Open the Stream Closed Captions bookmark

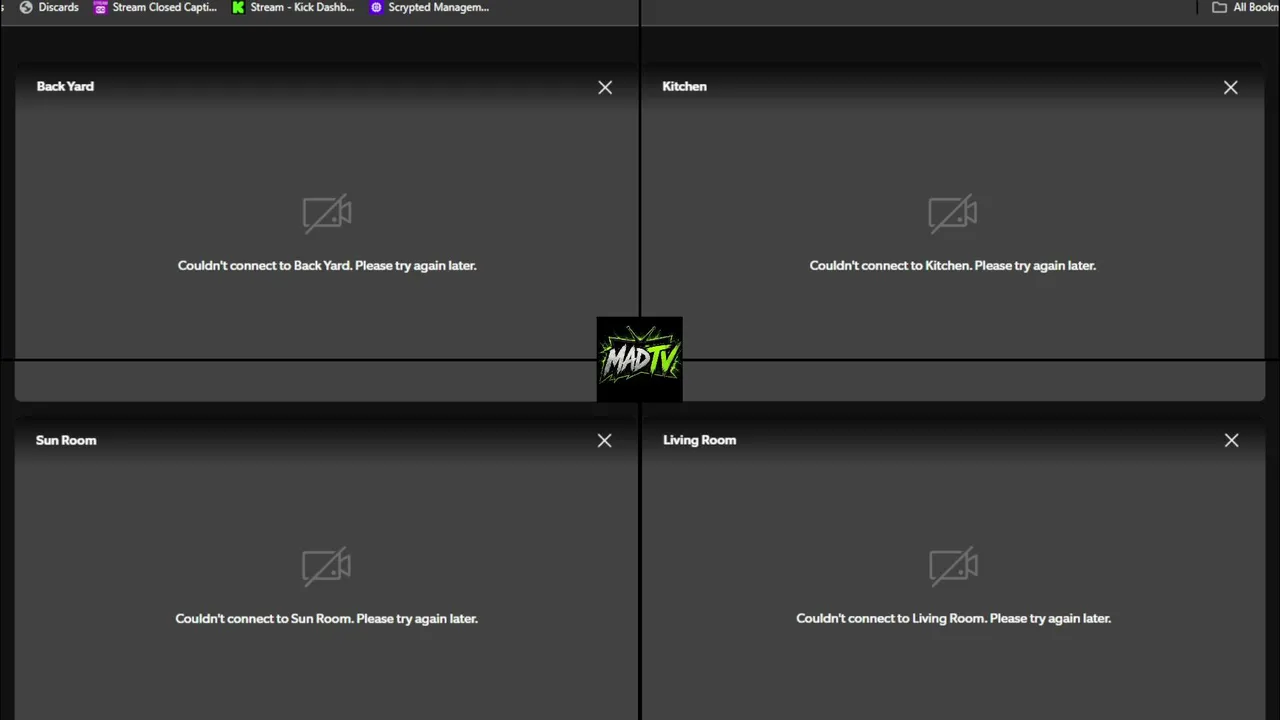pos(155,7)
